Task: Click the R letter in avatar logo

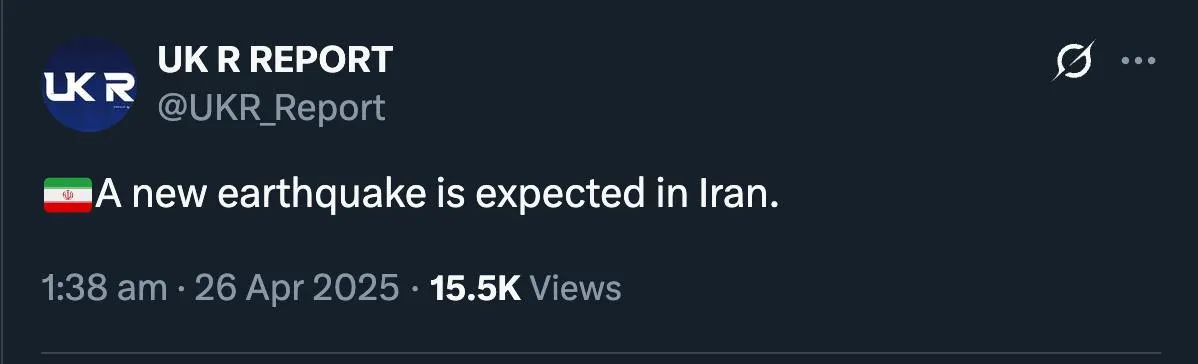Action: pyautogui.click(x=118, y=87)
